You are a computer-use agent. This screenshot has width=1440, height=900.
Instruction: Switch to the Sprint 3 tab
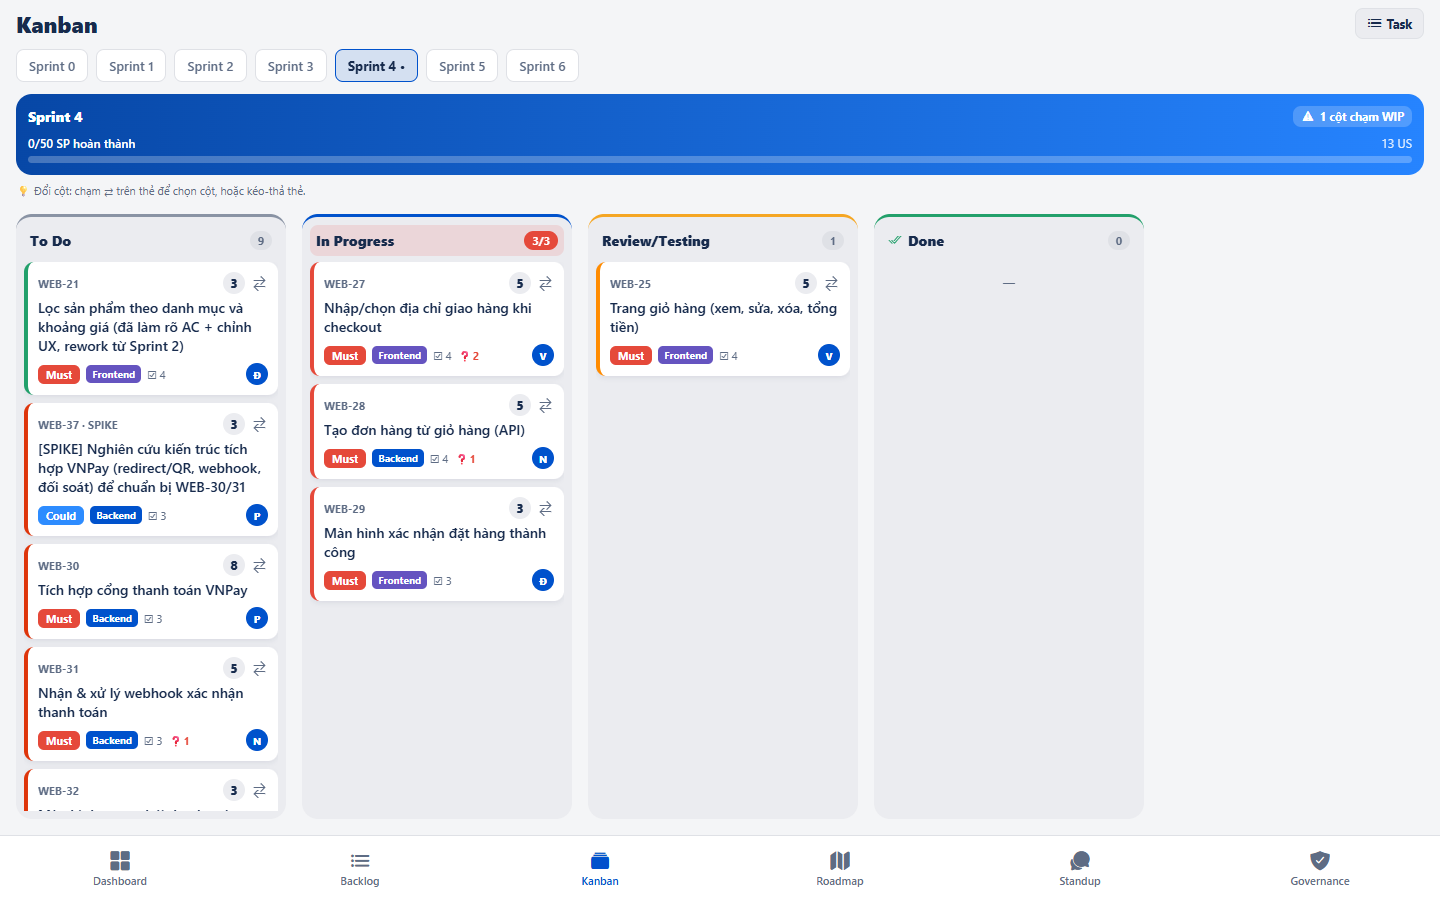click(290, 66)
